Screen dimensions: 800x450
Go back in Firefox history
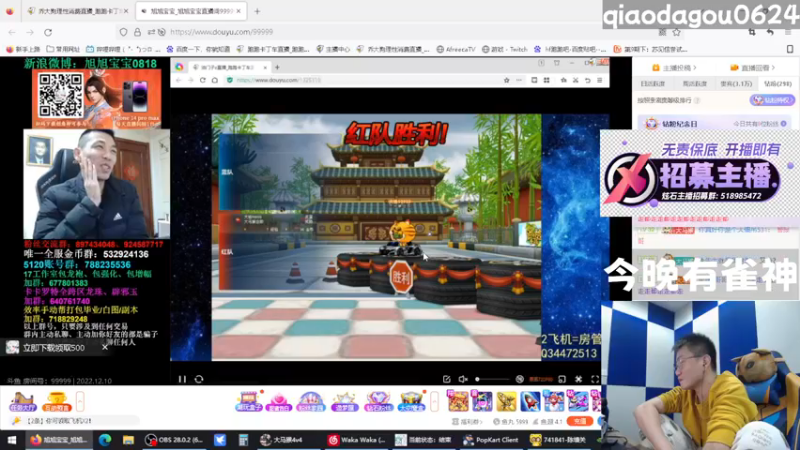pos(12,32)
